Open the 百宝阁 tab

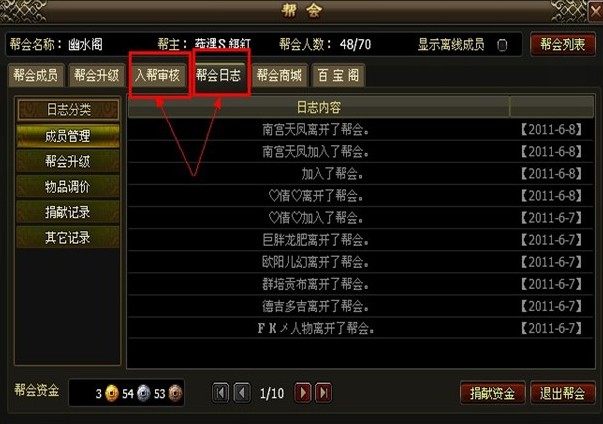click(x=338, y=75)
